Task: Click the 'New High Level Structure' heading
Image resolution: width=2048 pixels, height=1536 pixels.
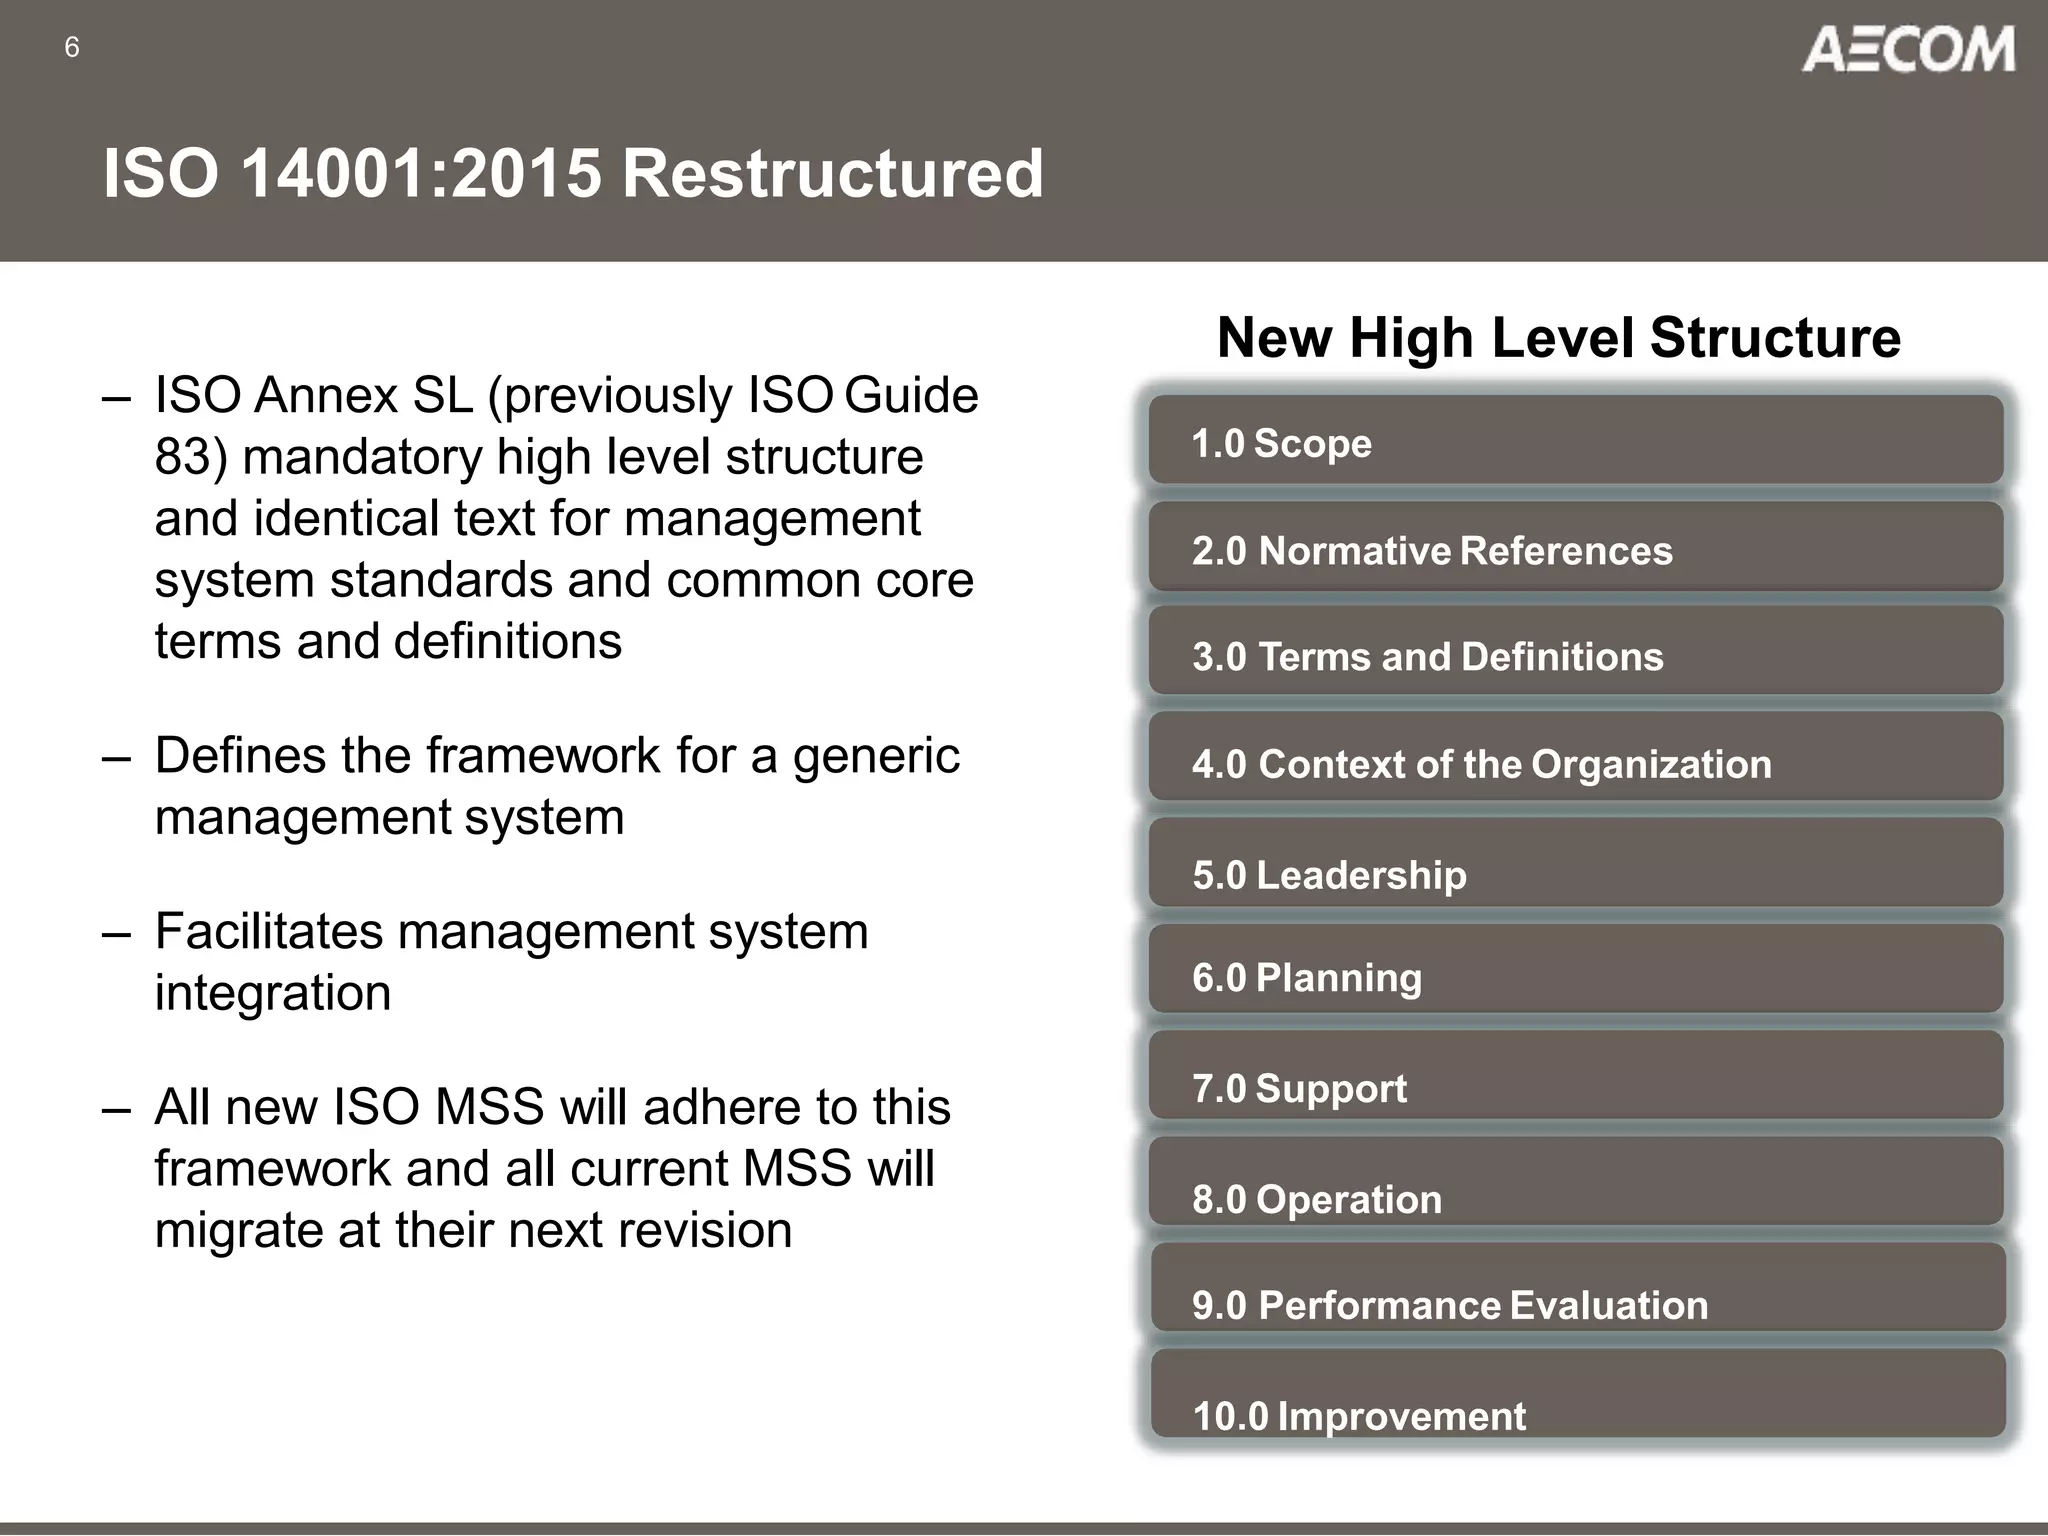Action: tap(1559, 338)
